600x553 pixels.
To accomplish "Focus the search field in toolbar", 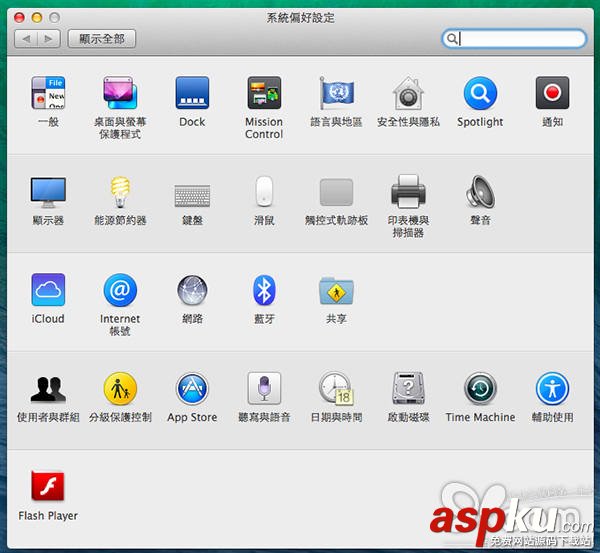I will 514,39.
